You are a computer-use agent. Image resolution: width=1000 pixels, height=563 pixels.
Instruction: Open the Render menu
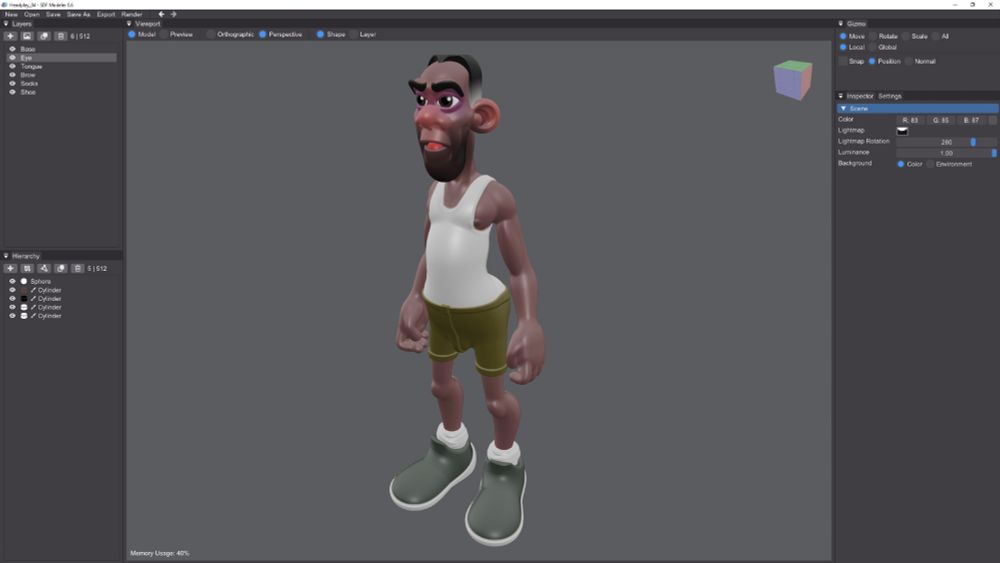point(131,14)
